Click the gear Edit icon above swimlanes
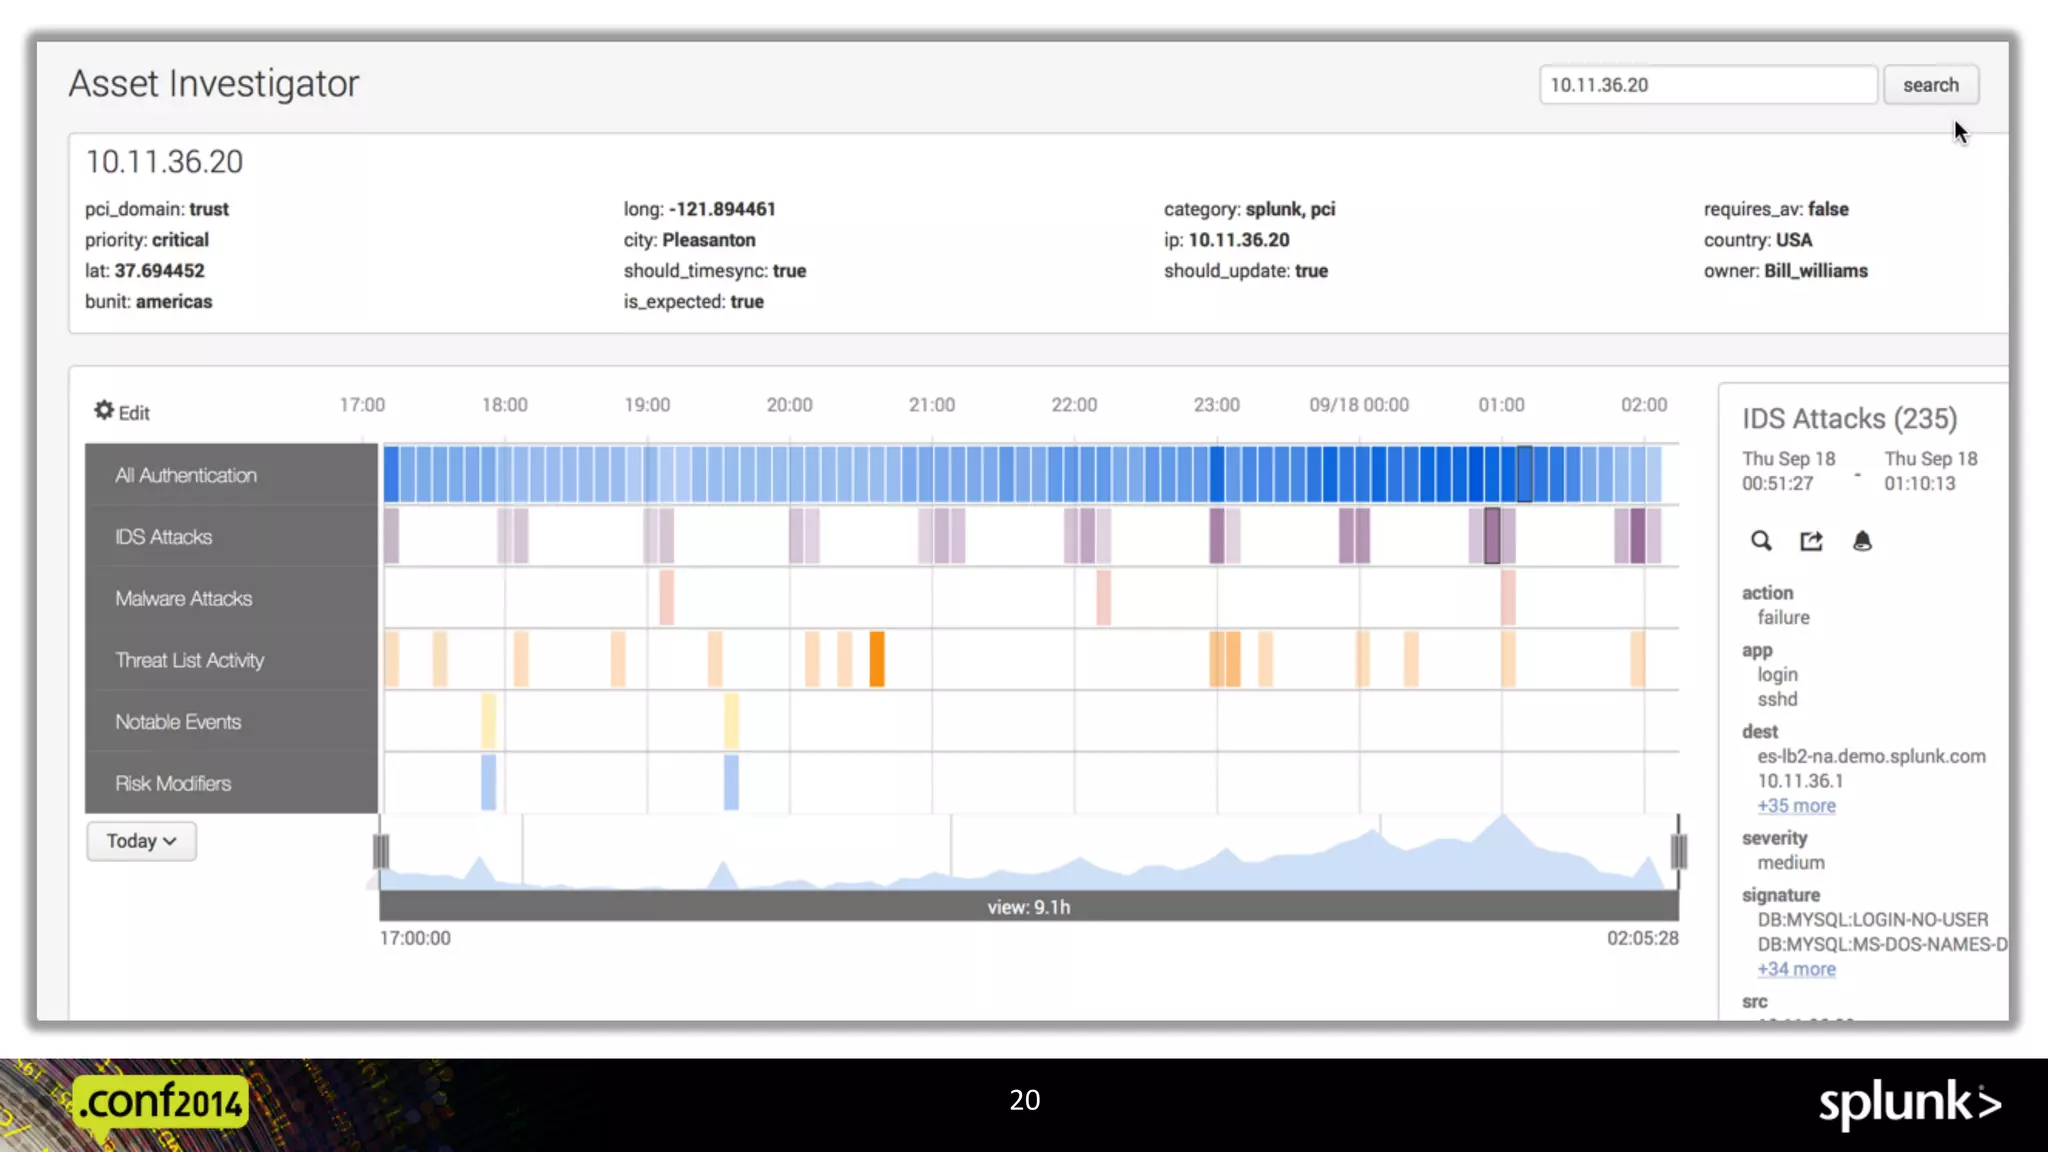The width and height of the screenshot is (2048, 1152). tap(104, 411)
